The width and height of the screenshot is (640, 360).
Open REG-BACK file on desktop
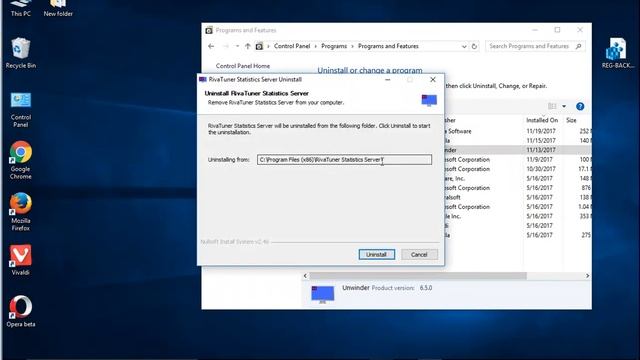point(618,53)
